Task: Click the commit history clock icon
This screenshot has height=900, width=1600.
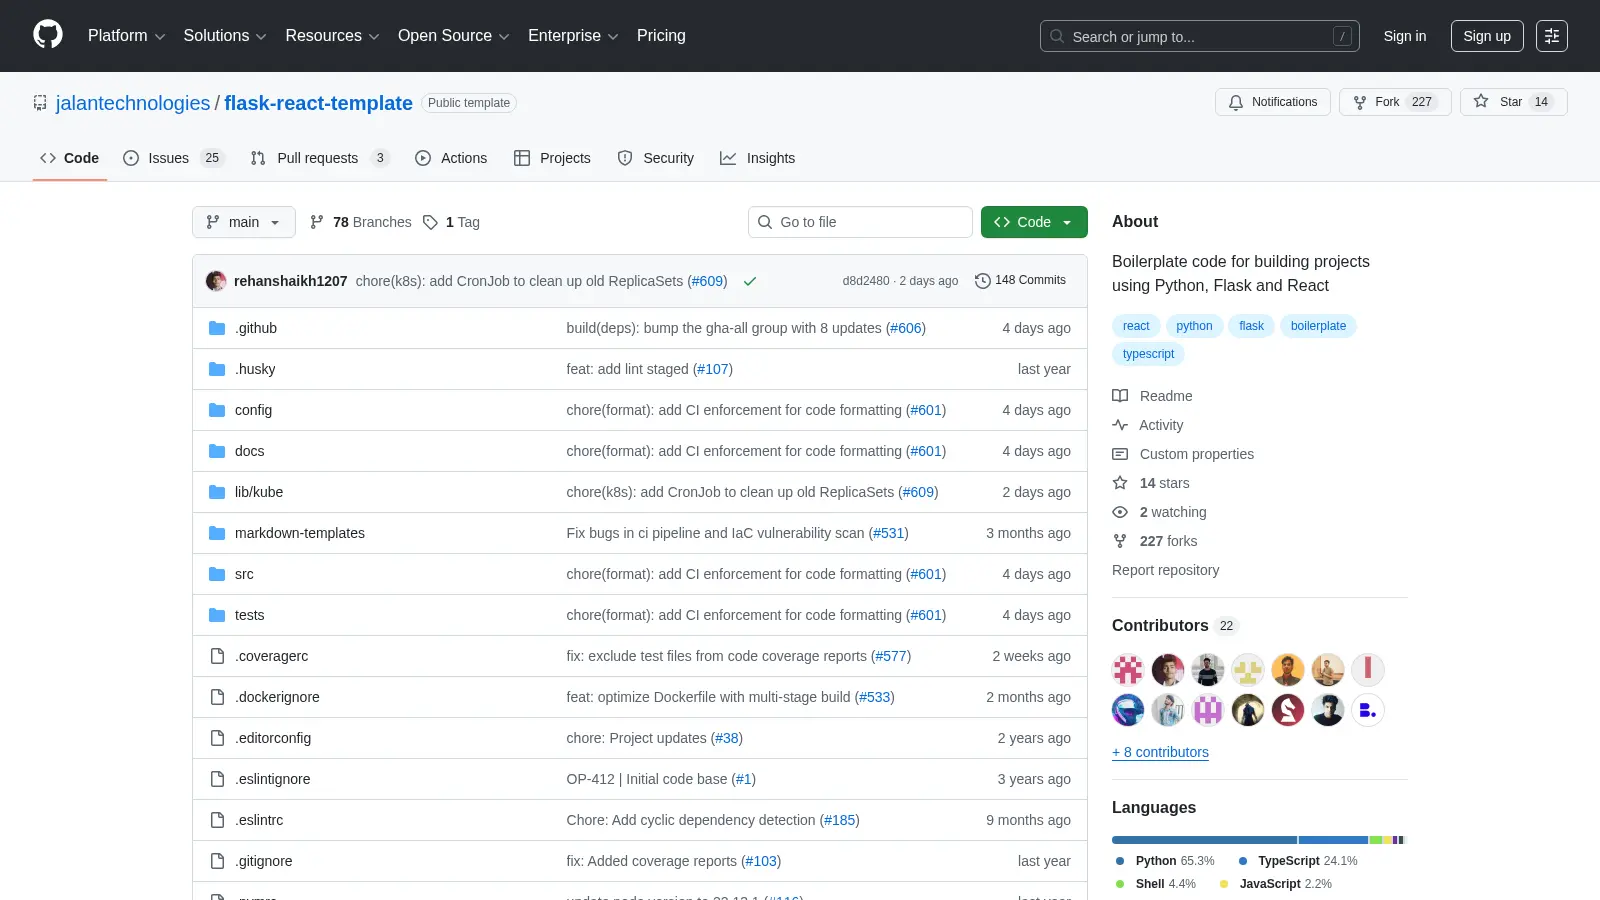Action: click(x=983, y=281)
